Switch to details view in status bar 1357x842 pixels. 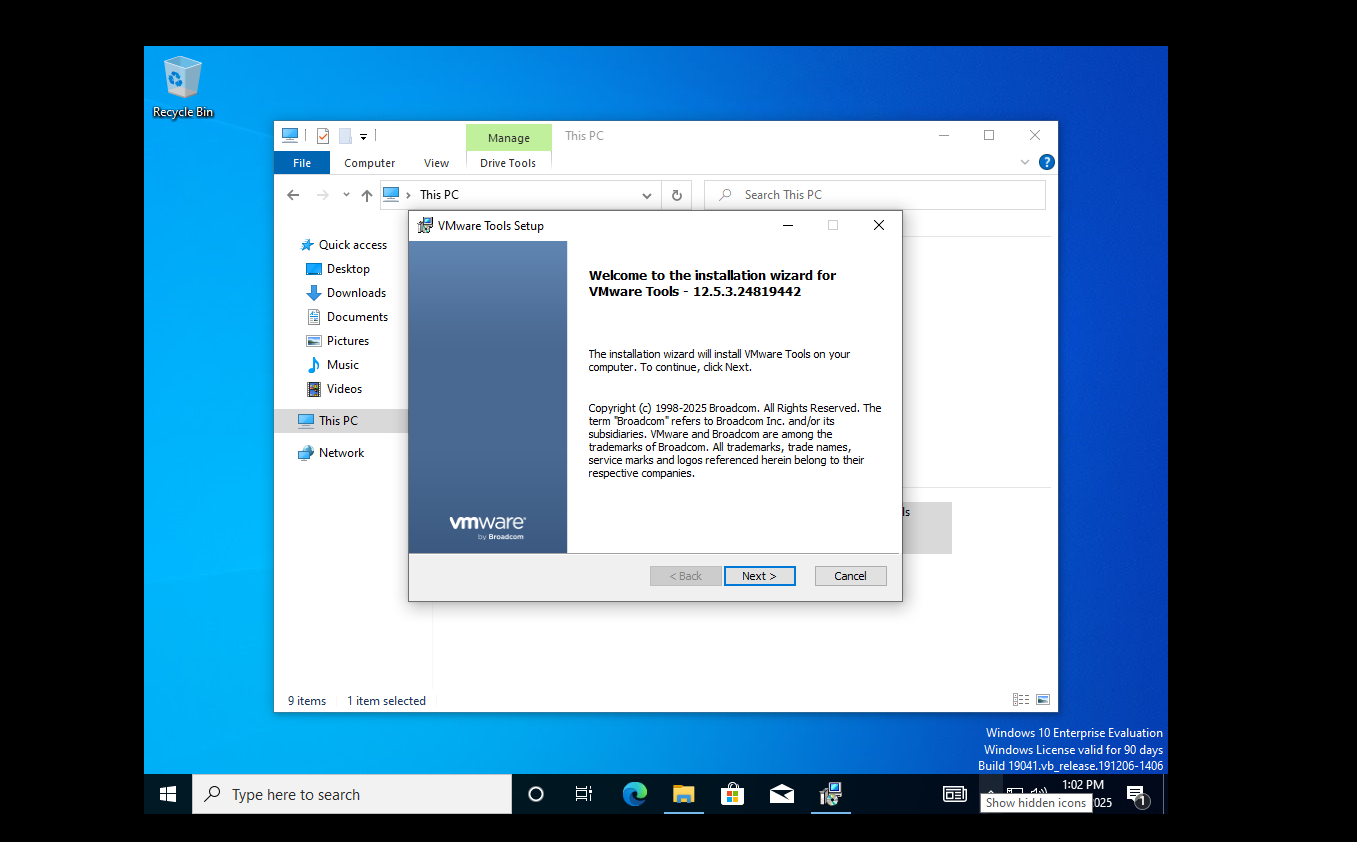1021,700
